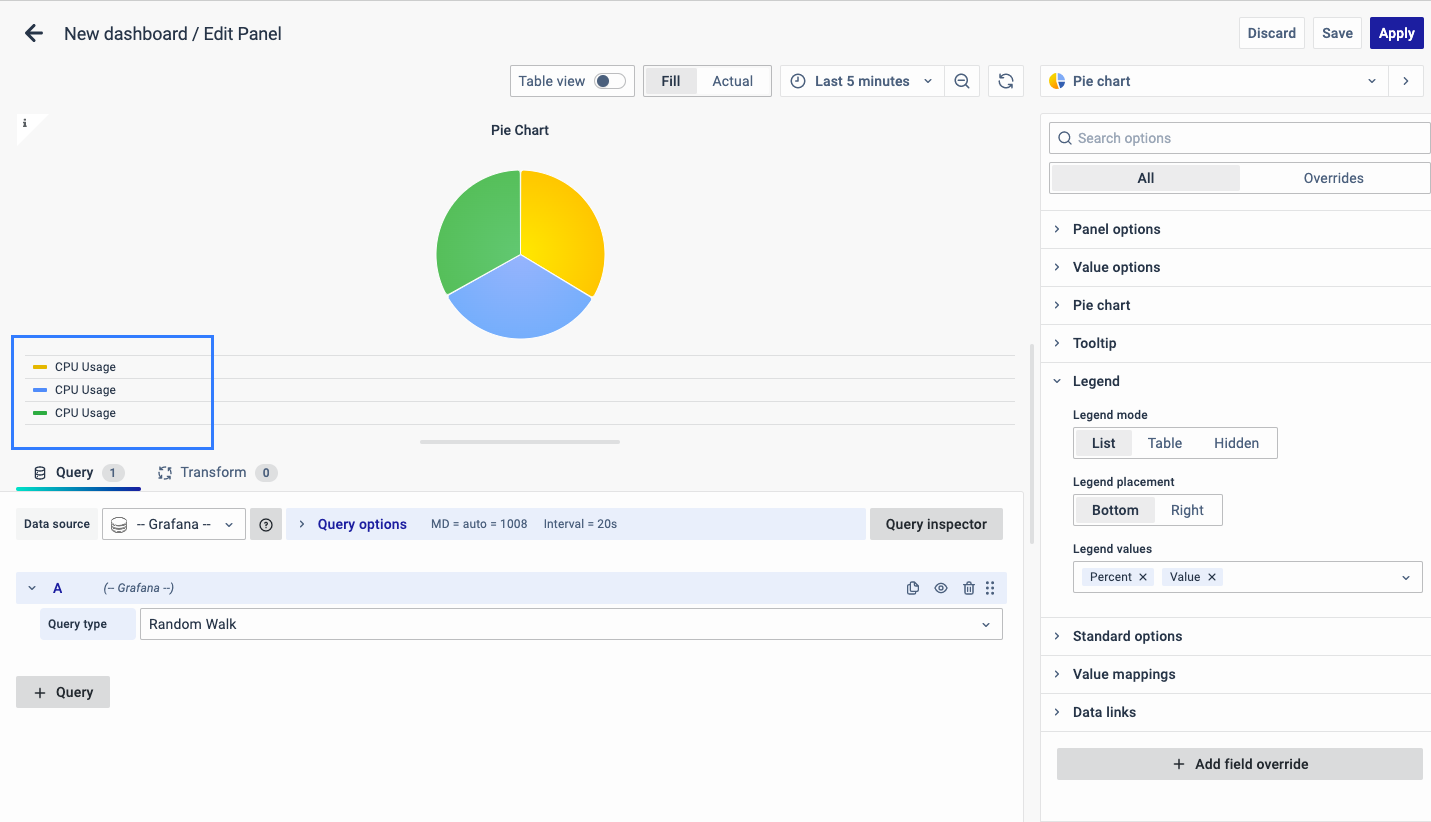The width and height of the screenshot is (1431, 822).
Task: Open the Query inspector
Action: pos(936,524)
